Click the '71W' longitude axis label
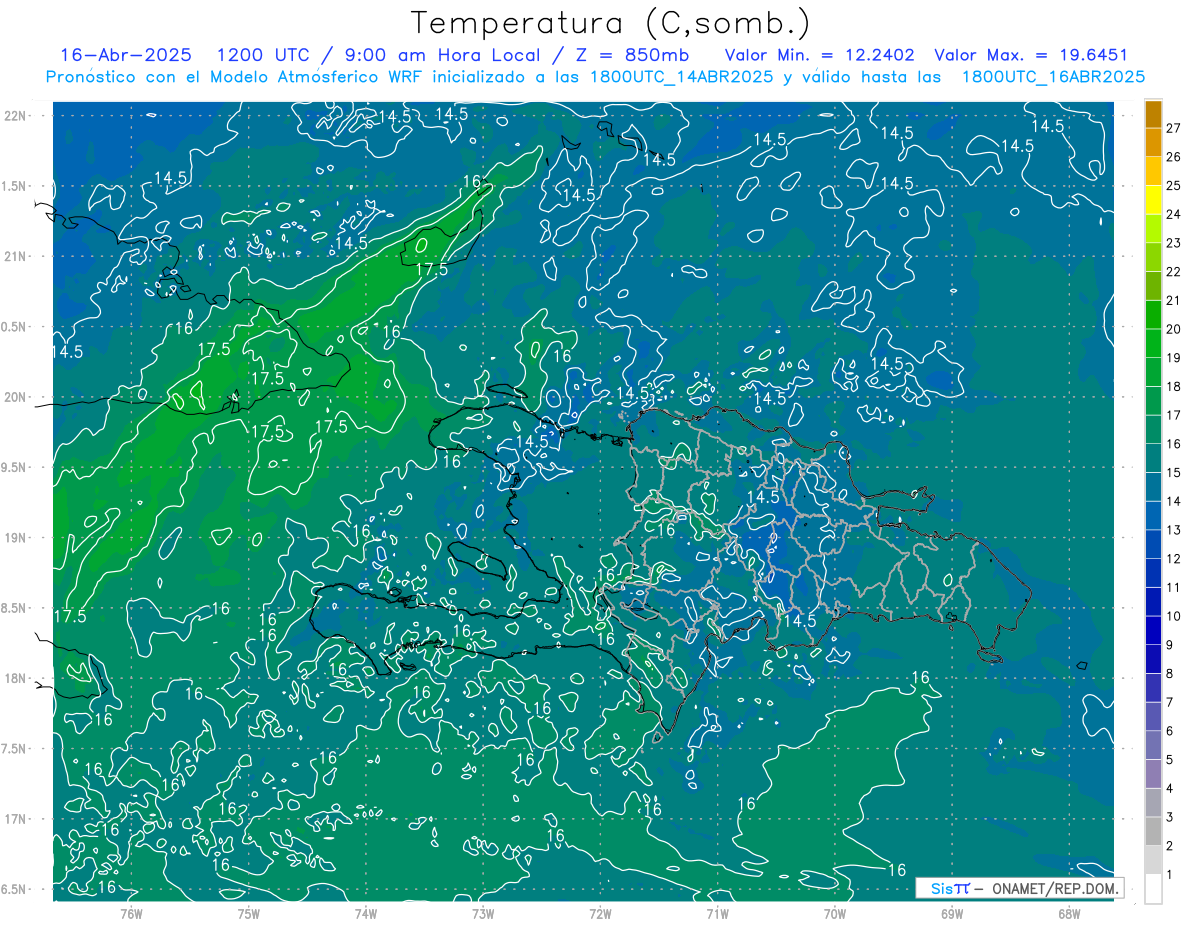Image resolution: width=1200 pixels, height=927 pixels. tap(717, 913)
